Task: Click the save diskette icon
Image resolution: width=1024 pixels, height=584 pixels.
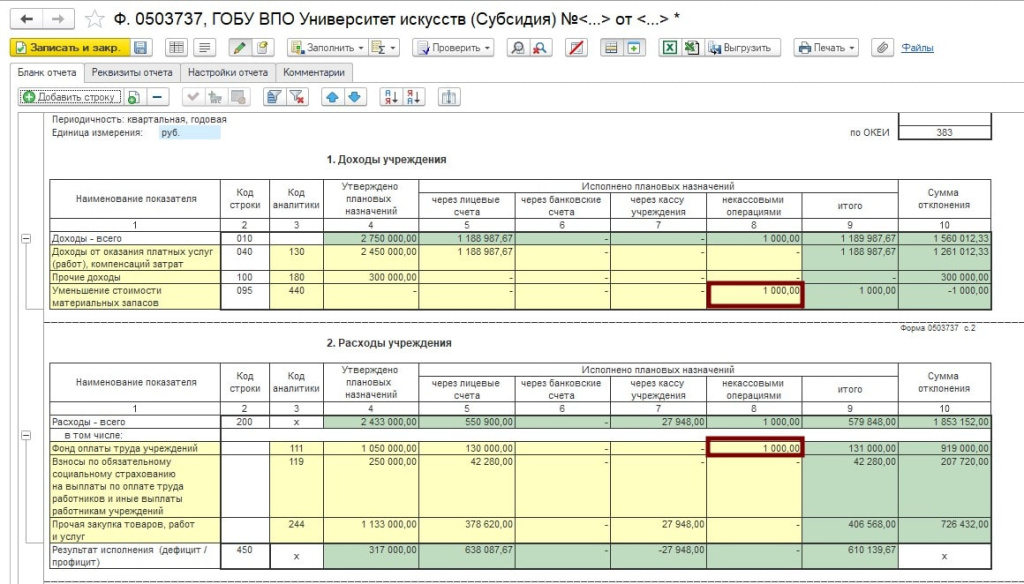Action: point(141,48)
